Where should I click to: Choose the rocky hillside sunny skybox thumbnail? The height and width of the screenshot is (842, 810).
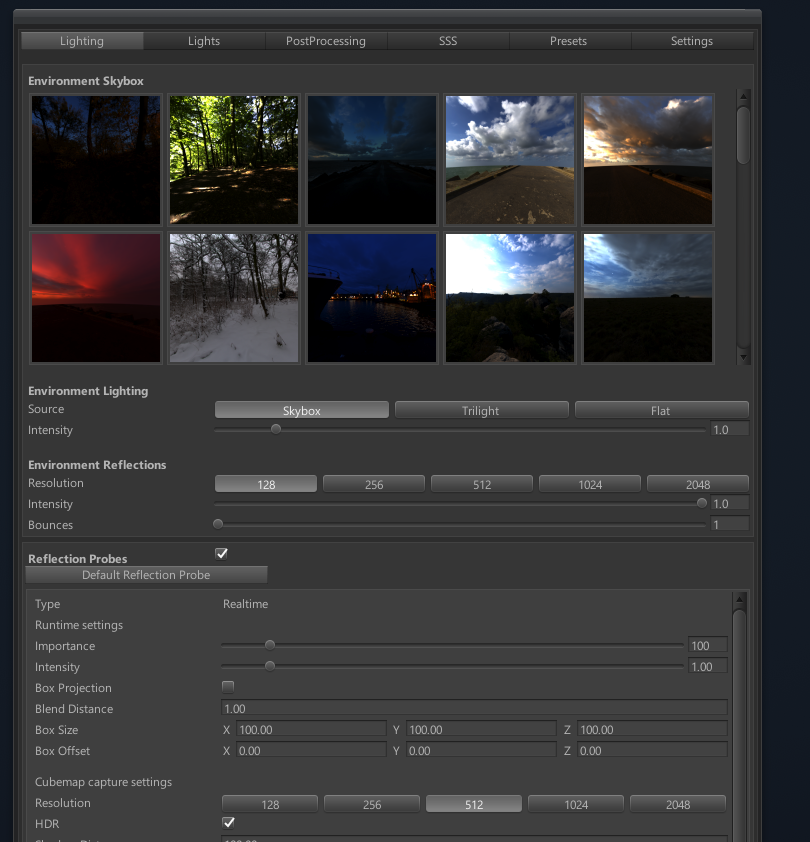pos(510,298)
